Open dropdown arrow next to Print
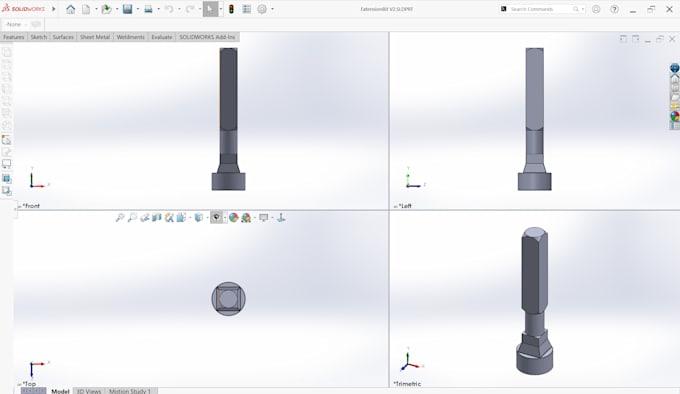 [x=158, y=9]
